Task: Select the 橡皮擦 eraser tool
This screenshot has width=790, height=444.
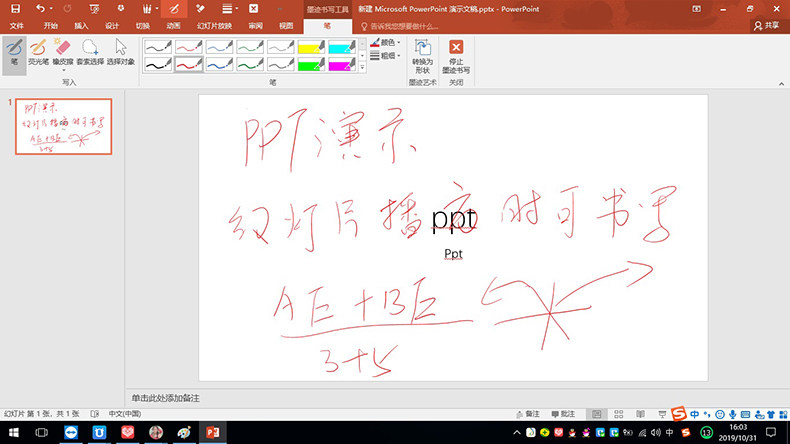Action: (63, 51)
